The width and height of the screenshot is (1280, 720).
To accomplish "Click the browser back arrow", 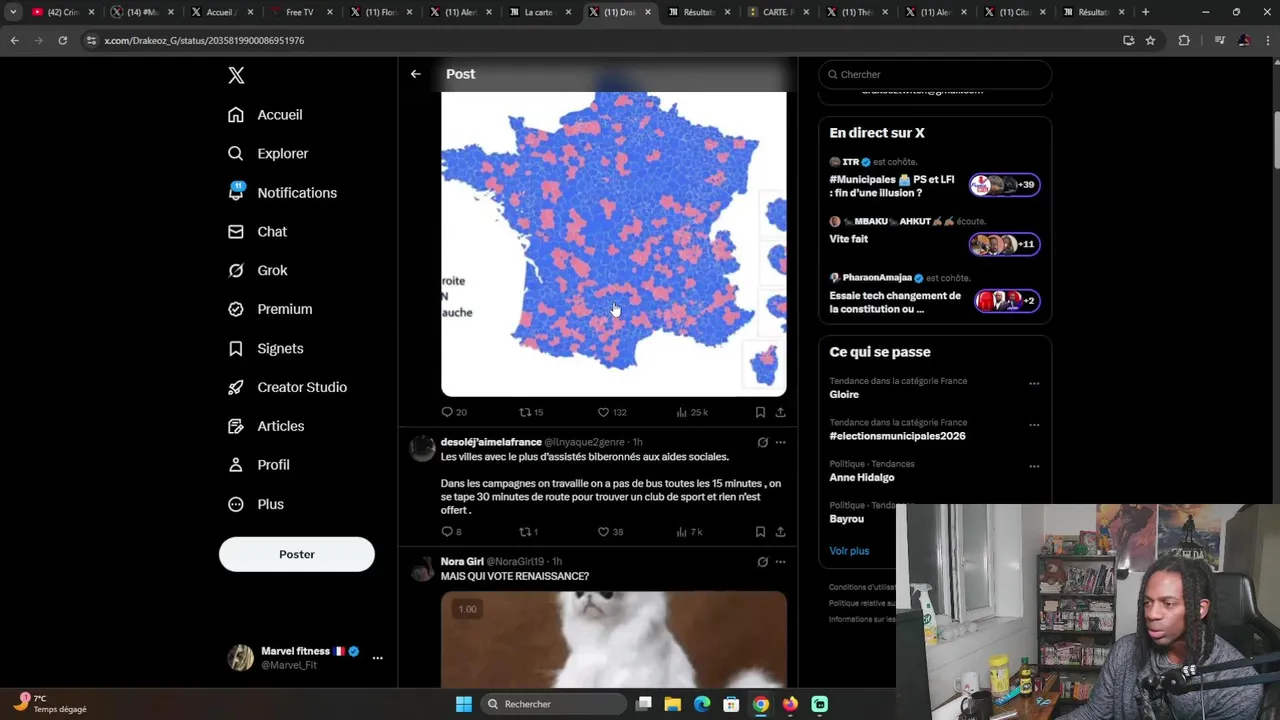I will 14,40.
